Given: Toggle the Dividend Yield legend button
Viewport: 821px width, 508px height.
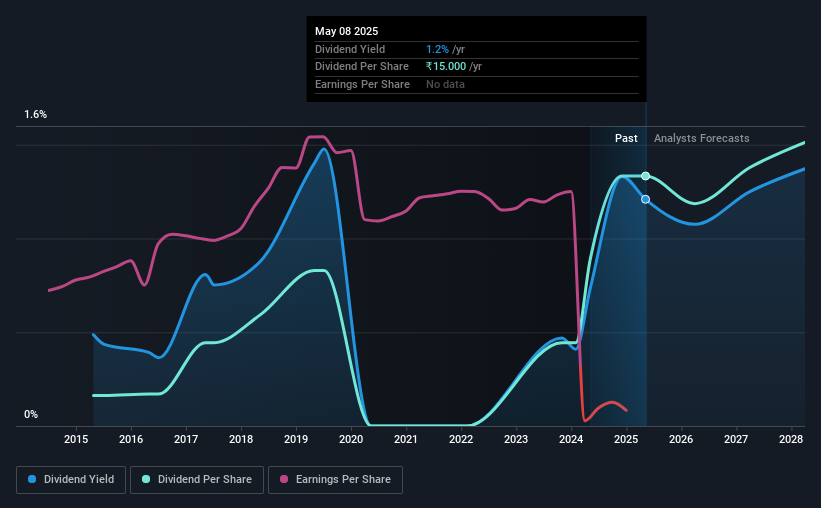Looking at the screenshot, I should tap(71, 480).
